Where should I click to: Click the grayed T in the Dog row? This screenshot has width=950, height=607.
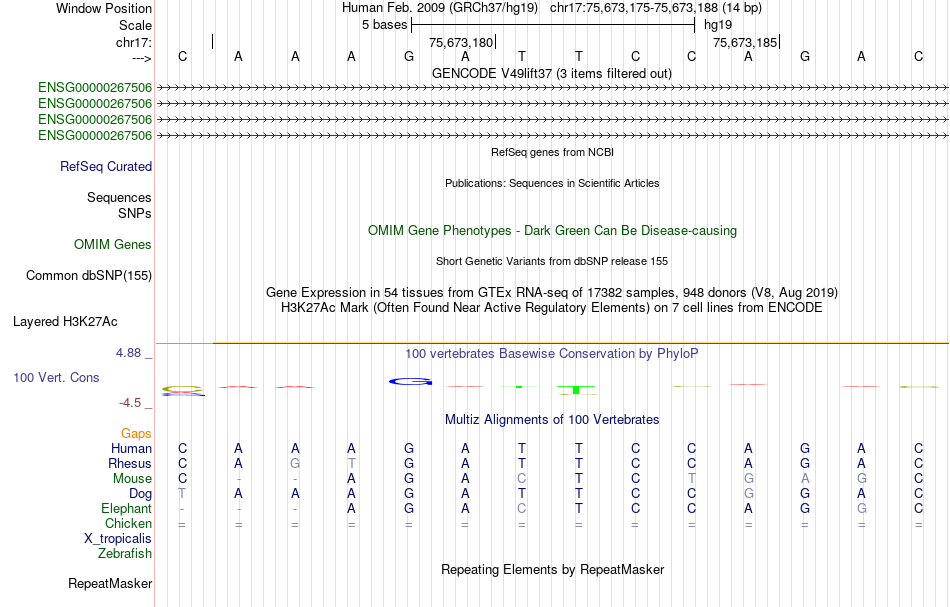tap(182, 494)
